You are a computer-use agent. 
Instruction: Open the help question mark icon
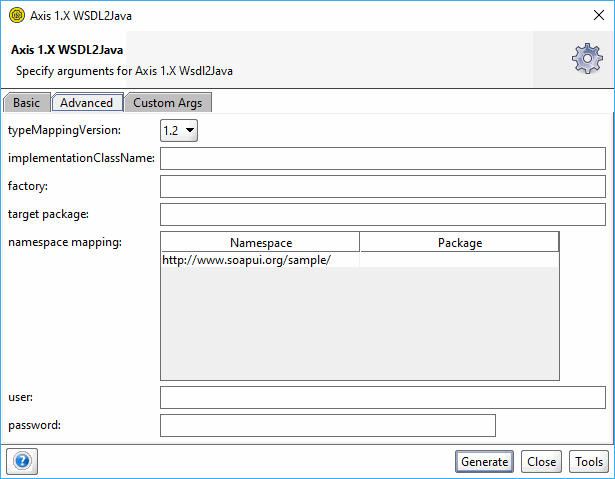(x=22, y=461)
